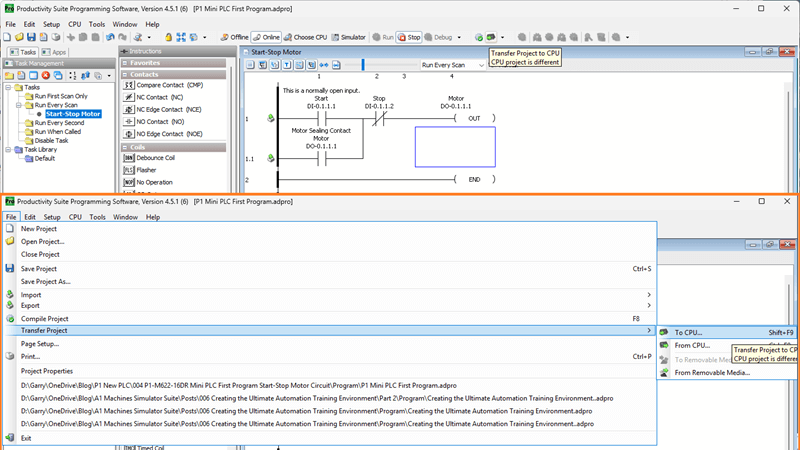Switch to Offline mode in the toolbar
This screenshot has height=450, width=800.
tap(235, 37)
